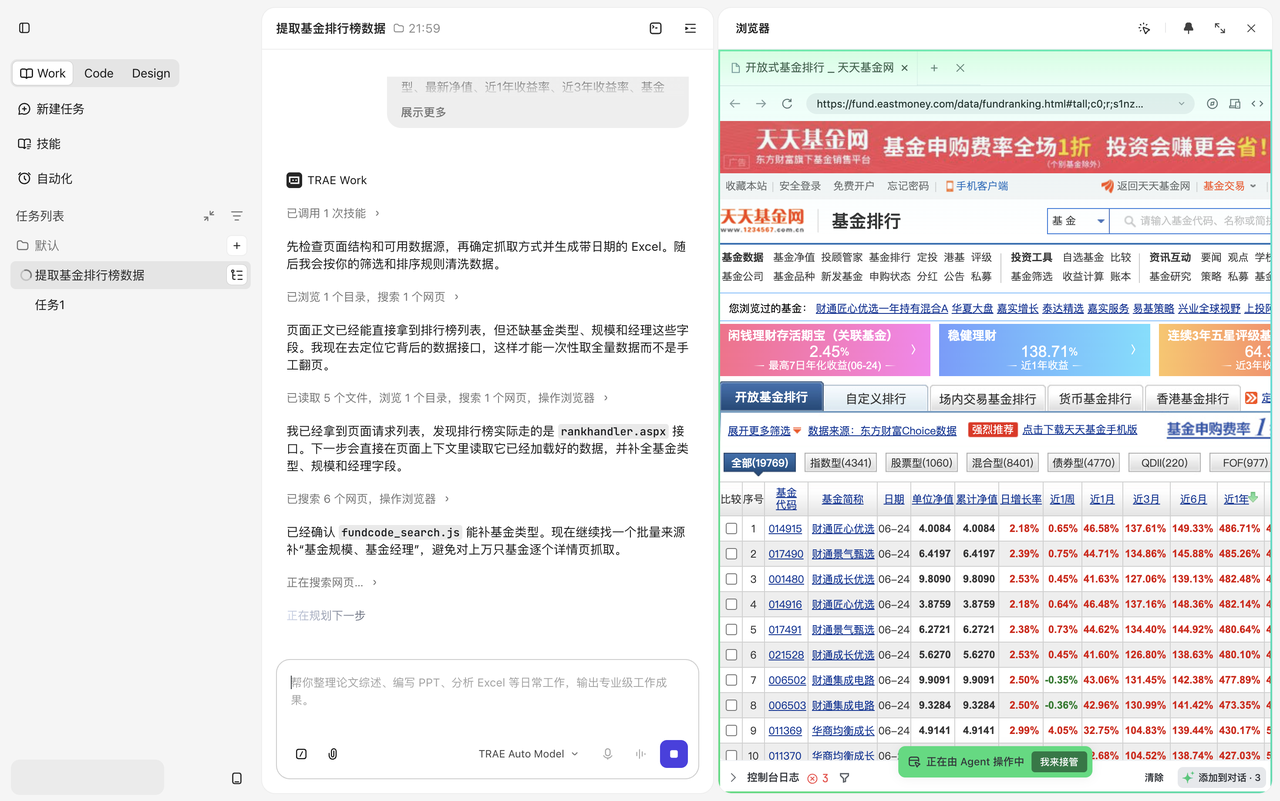Image resolution: width=1280 pixels, height=801 pixels.
Task: Stop the running agent task
Action: tap(674, 754)
